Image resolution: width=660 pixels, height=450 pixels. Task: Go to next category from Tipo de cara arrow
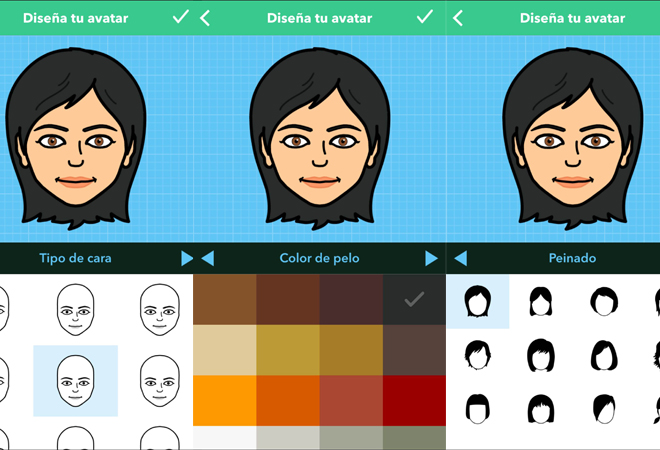pyautogui.click(x=187, y=258)
